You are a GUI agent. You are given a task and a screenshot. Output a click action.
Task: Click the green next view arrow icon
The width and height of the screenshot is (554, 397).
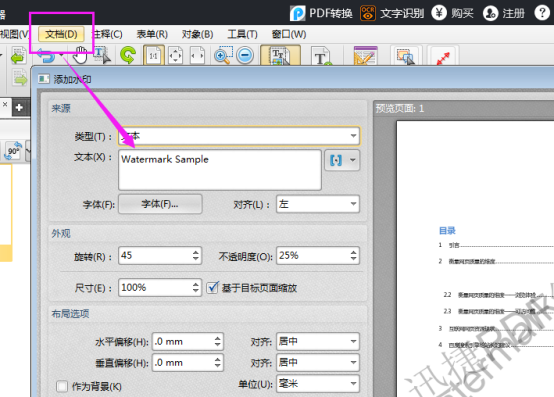tap(20, 78)
